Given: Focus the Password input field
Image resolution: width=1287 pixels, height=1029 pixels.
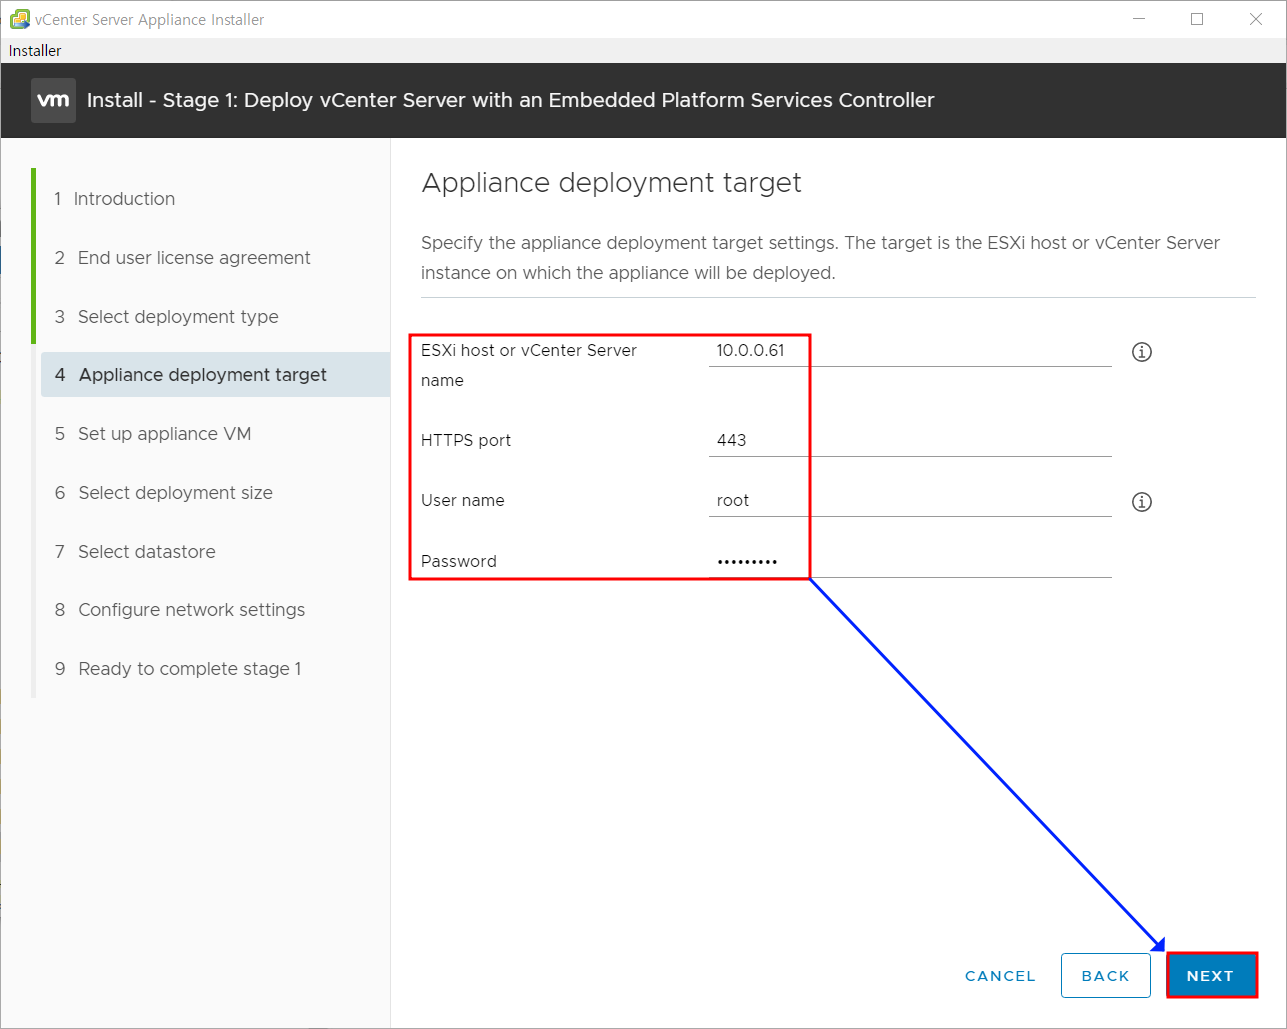Looking at the screenshot, I should (910, 562).
